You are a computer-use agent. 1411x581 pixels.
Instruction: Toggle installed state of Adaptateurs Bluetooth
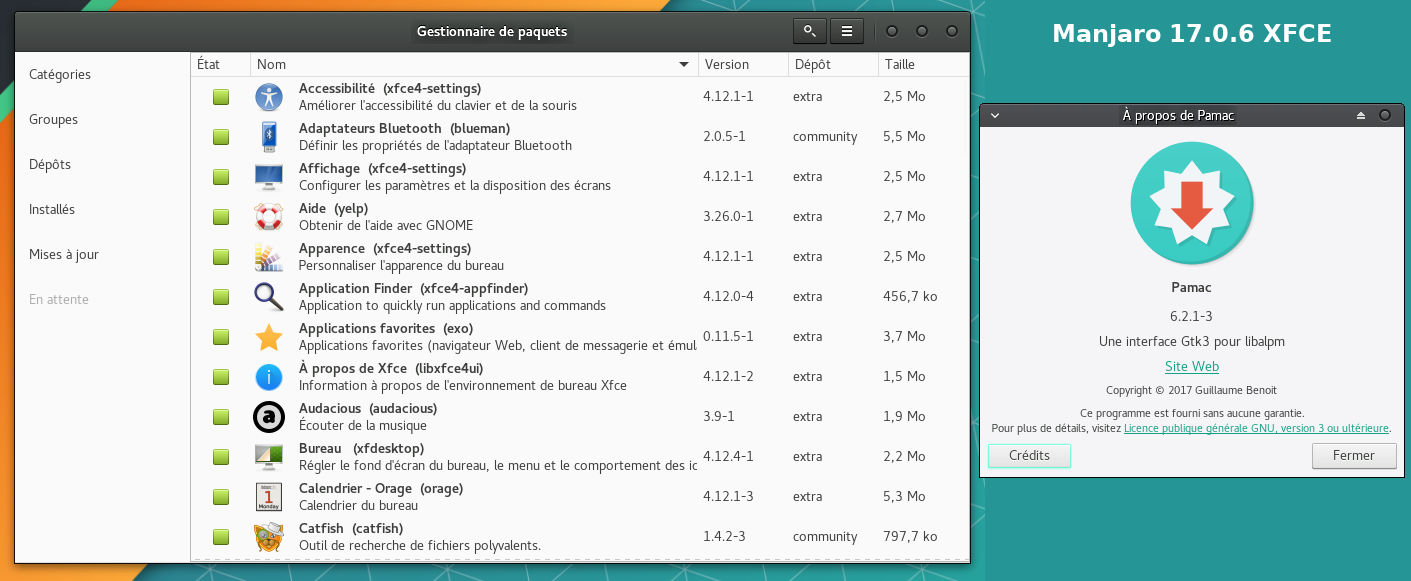click(x=221, y=137)
